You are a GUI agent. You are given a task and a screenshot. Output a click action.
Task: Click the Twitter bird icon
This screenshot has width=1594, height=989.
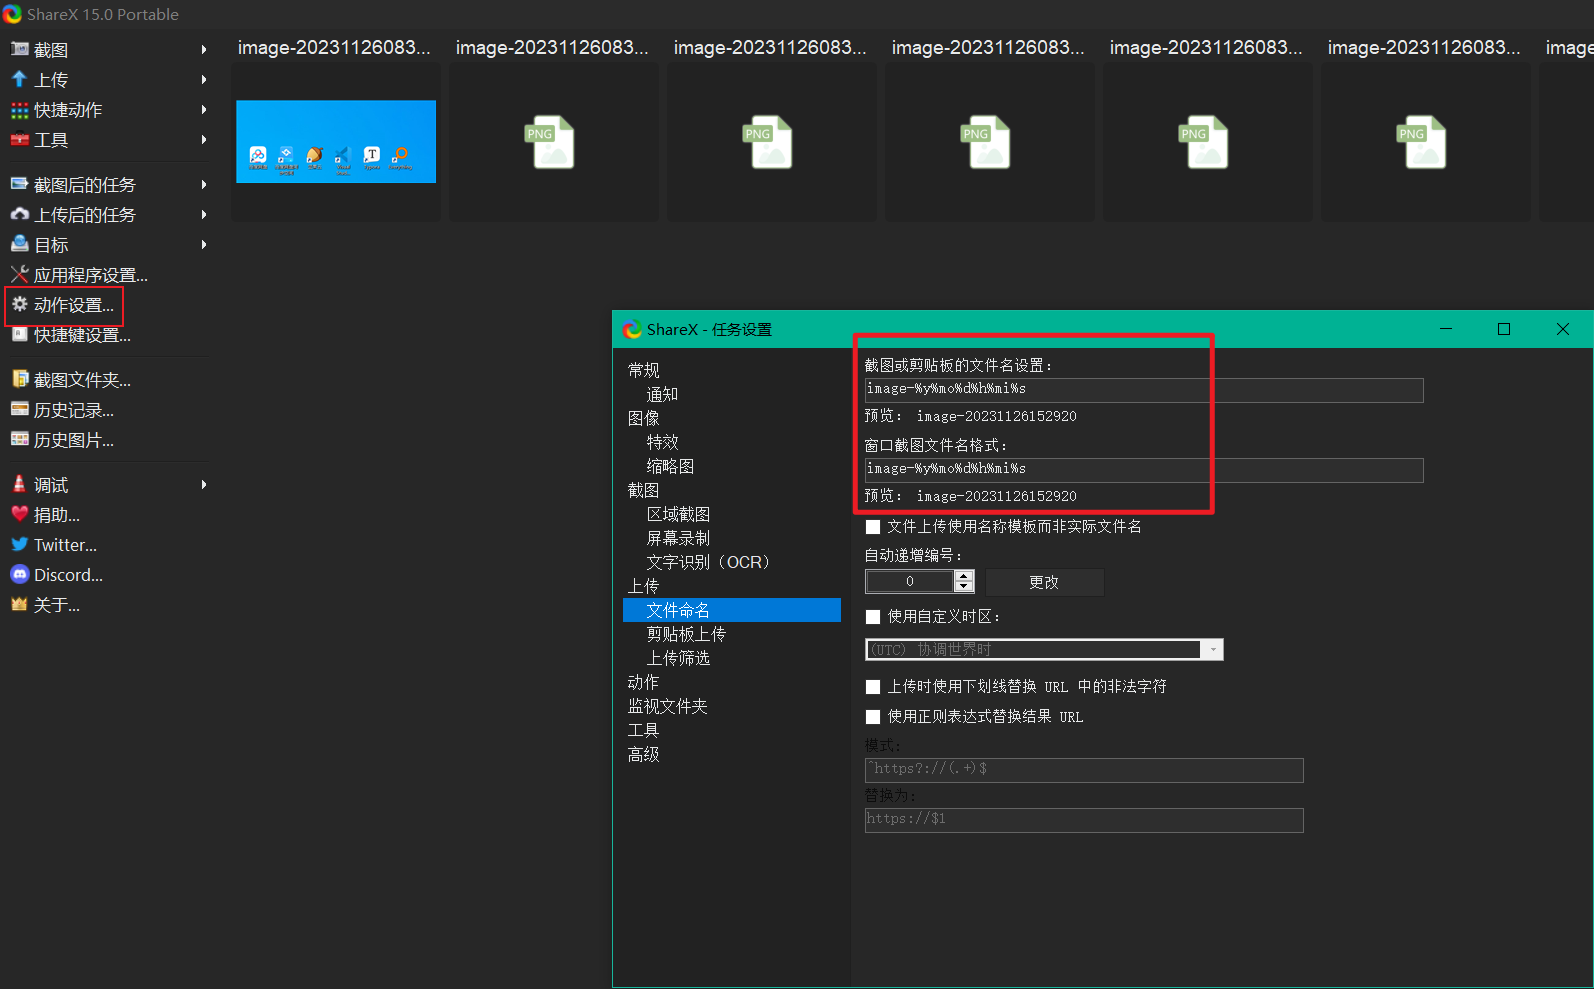(19, 544)
